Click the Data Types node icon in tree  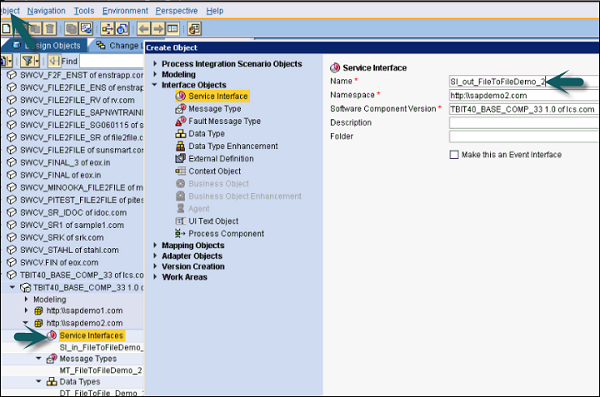[x=52, y=382]
